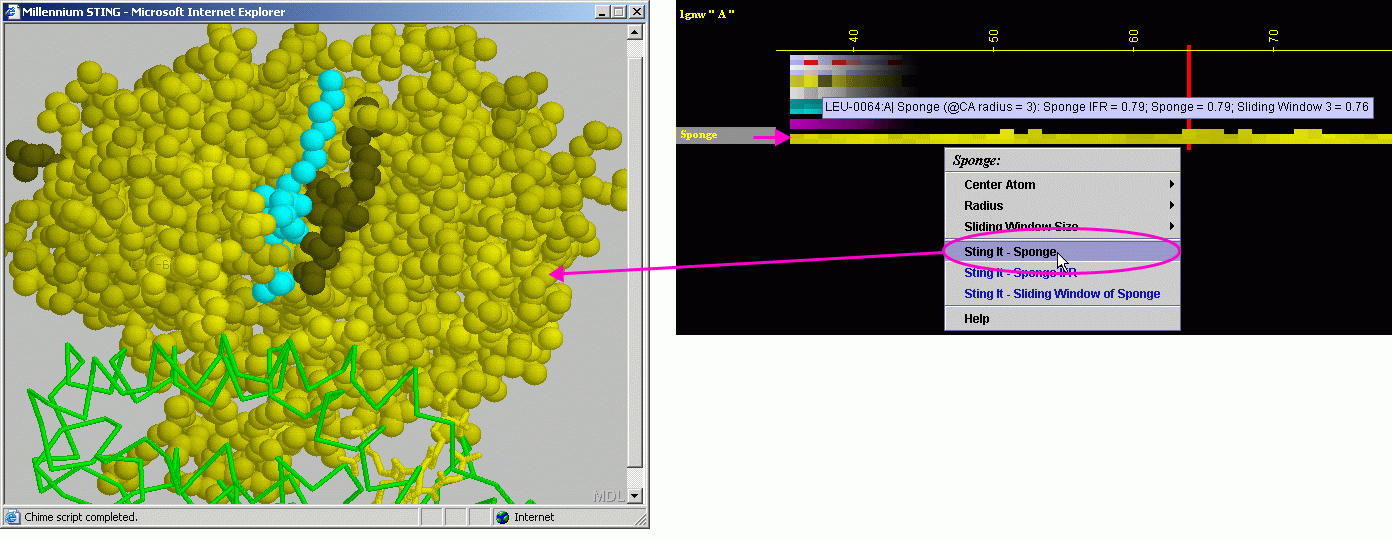The width and height of the screenshot is (1392, 540).
Task: Click the Center Atom submenu arrow
Action: pyautogui.click(x=1171, y=184)
